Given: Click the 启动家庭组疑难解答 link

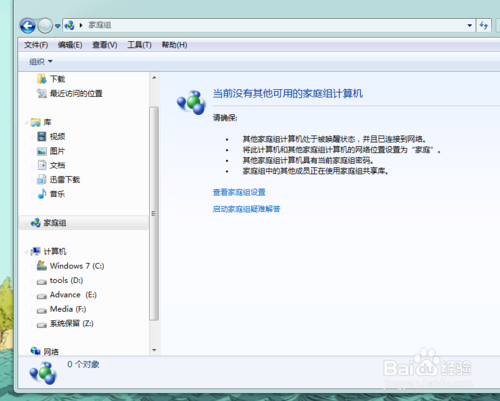Looking at the screenshot, I should (246, 209).
